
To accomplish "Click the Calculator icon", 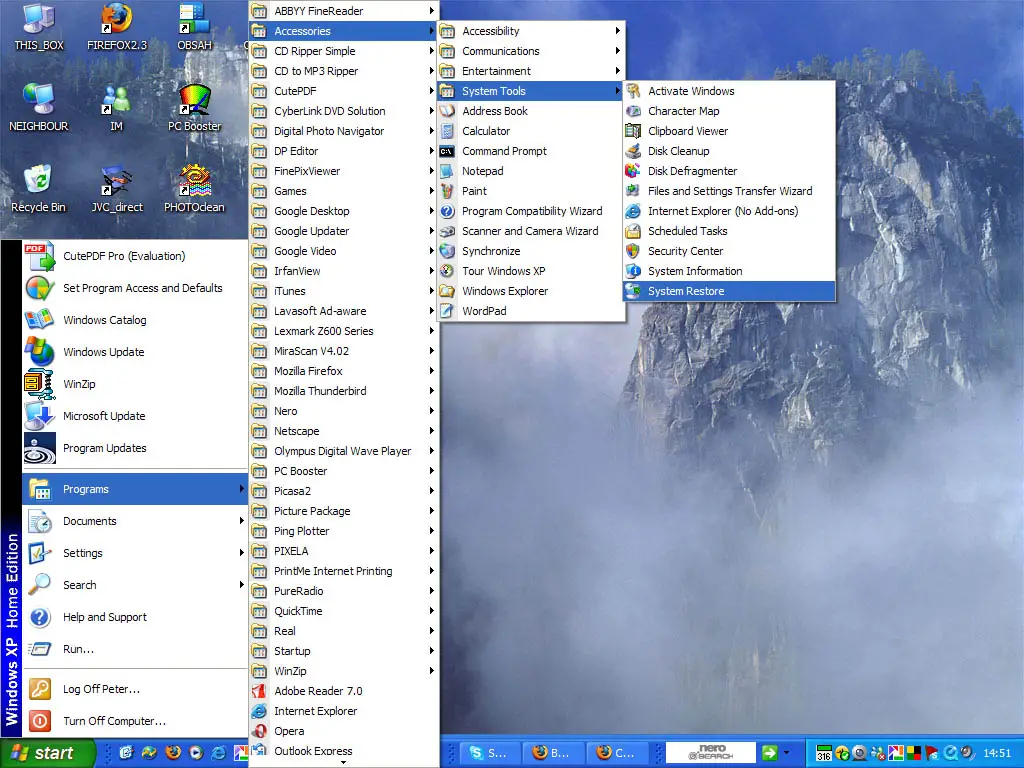I will (x=447, y=131).
